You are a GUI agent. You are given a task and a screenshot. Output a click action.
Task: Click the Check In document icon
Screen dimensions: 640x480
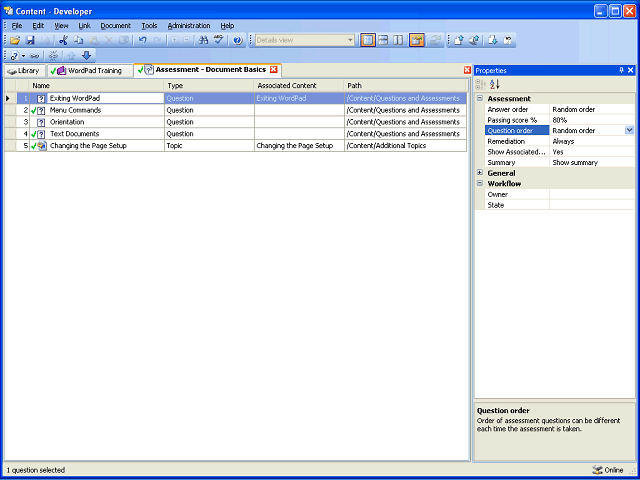[459, 40]
